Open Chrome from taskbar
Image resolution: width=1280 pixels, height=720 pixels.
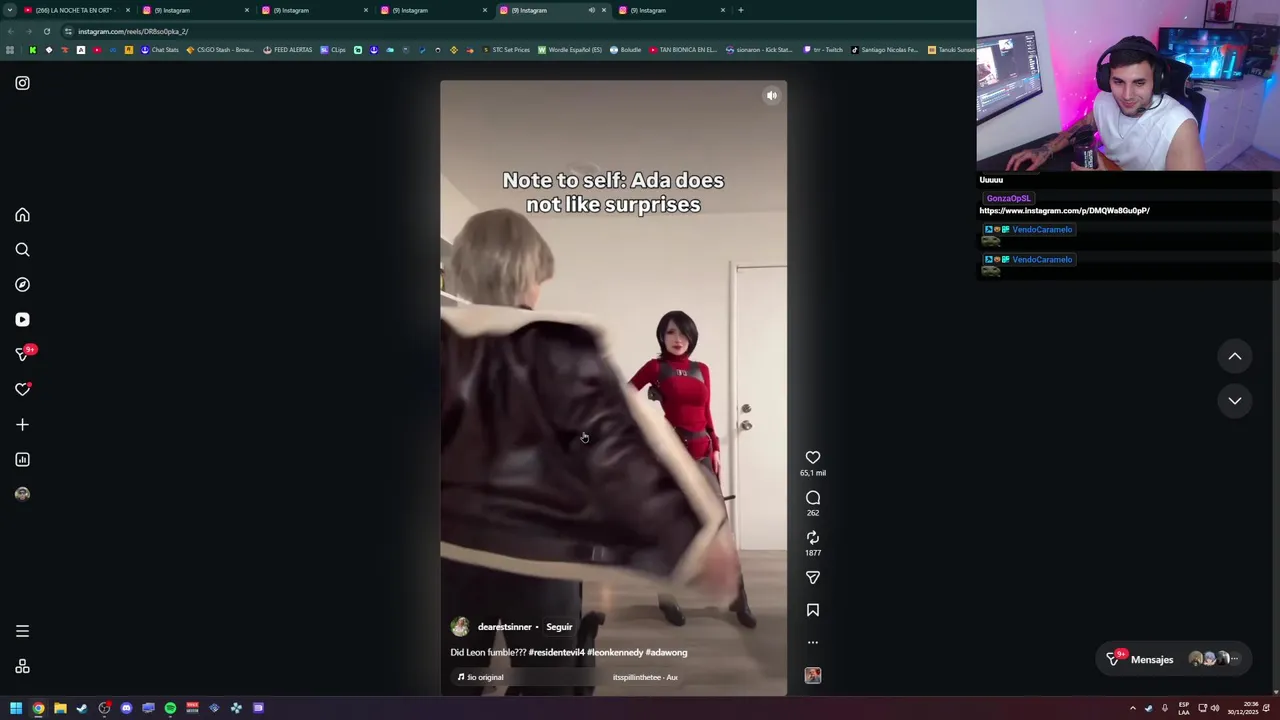pos(38,708)
